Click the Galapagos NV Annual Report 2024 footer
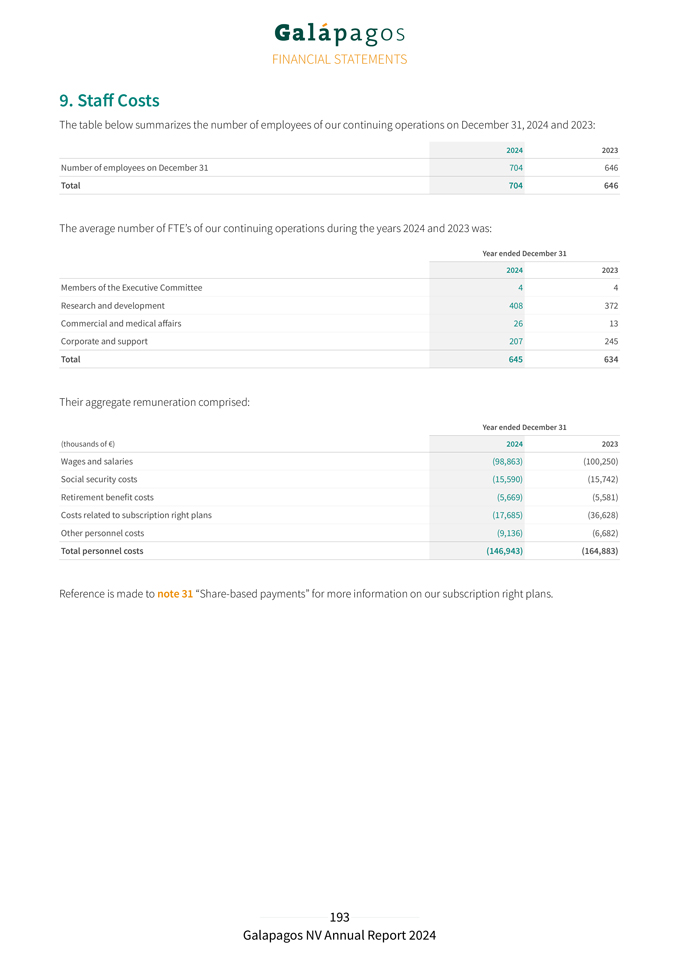This screenshot has width=679, height=960. [339, 936]
